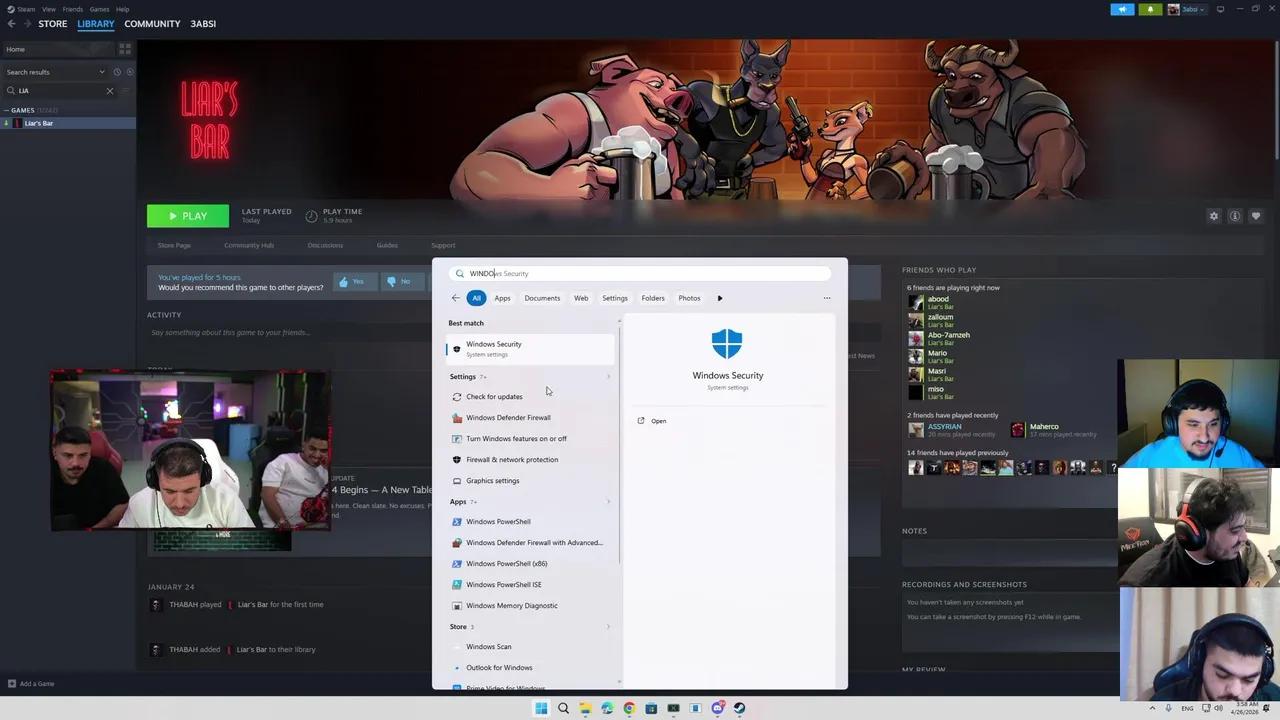Click the game info icon
This screenshot has width=1280, height=720.
[1235, 216]
